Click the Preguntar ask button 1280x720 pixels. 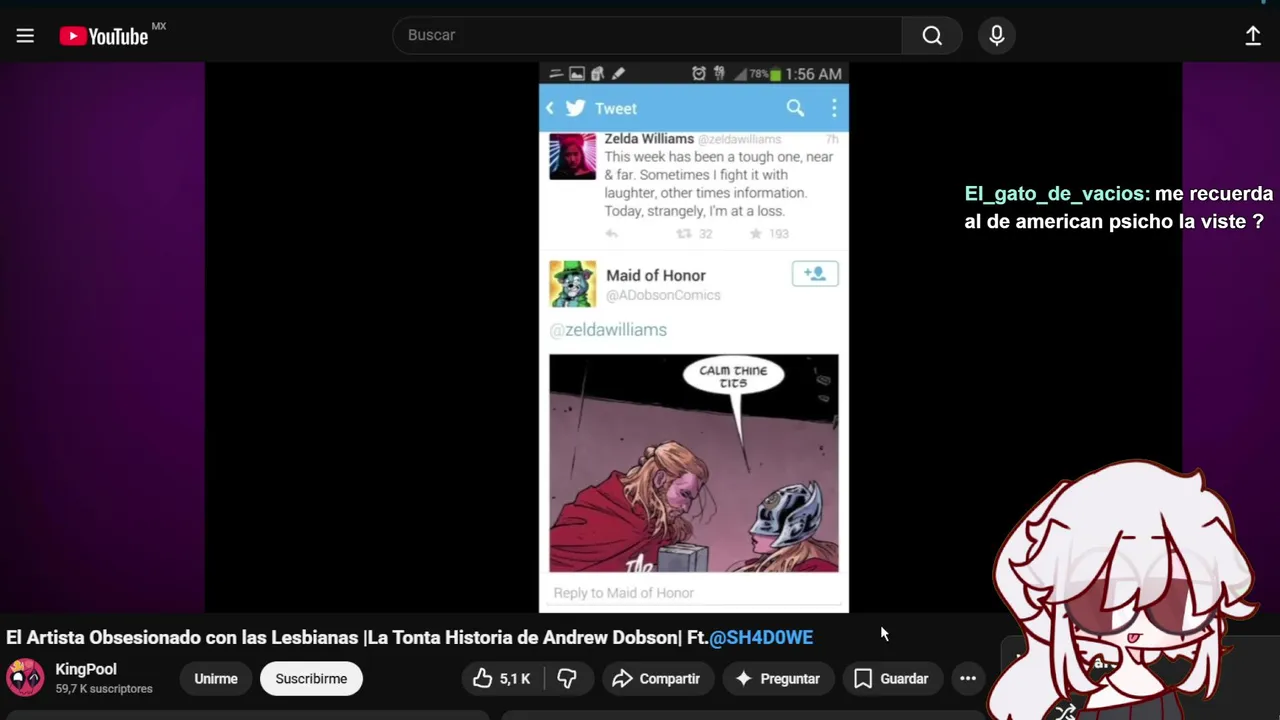(x=778, y=678)
